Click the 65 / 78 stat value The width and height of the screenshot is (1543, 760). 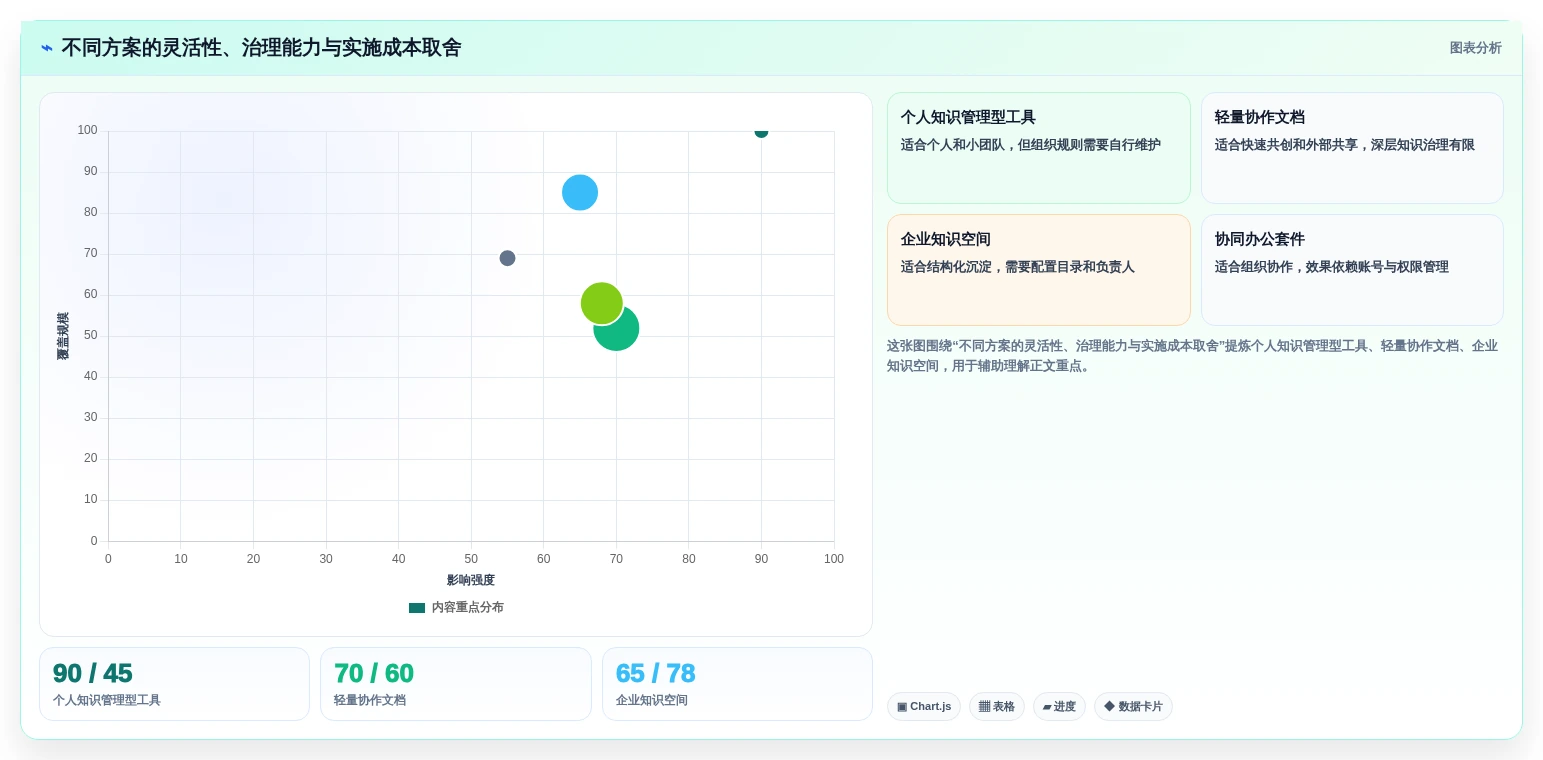point(655,674)
